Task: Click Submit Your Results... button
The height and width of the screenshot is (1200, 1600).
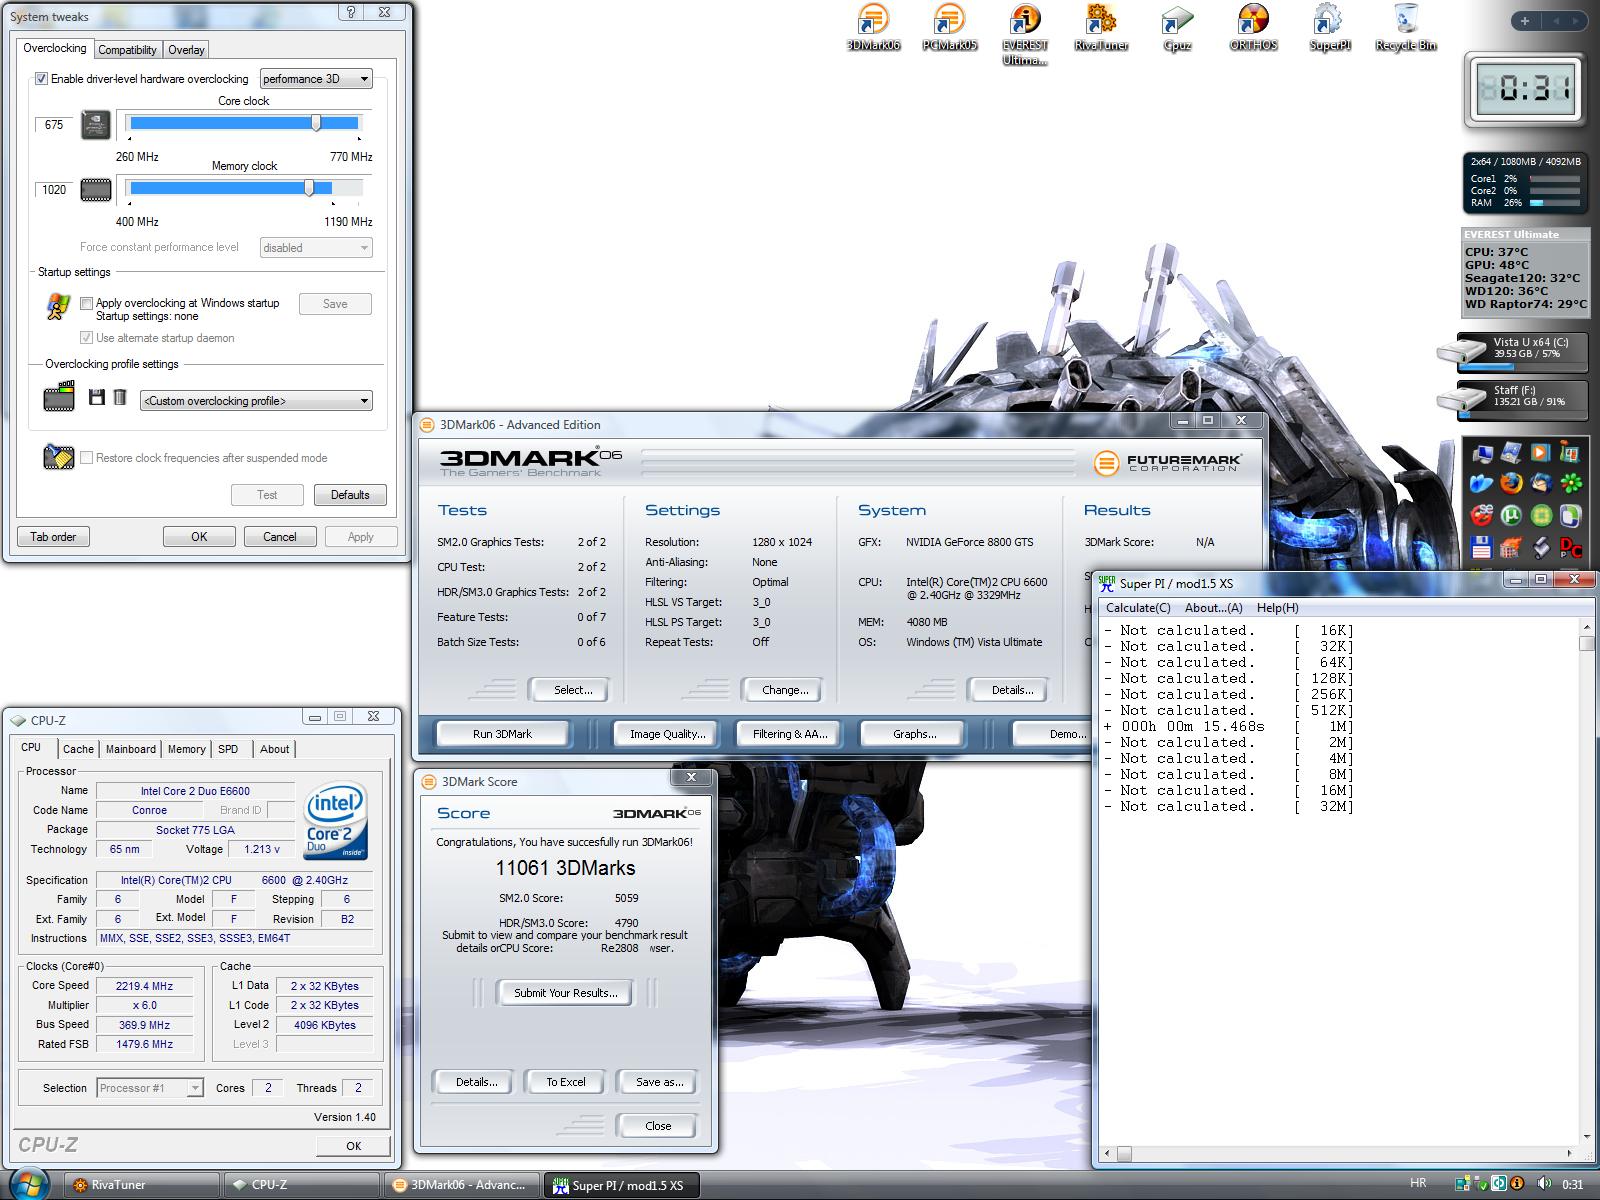Action: [566, 993]
